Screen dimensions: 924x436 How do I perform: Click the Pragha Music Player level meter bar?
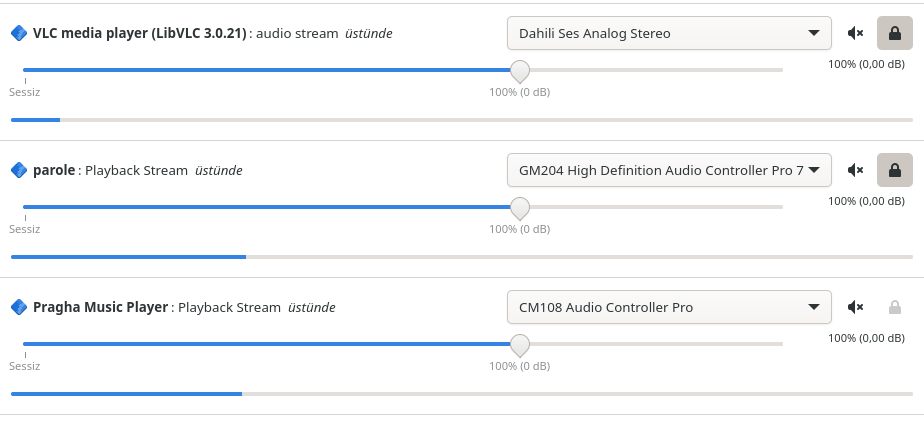(462, 394)
